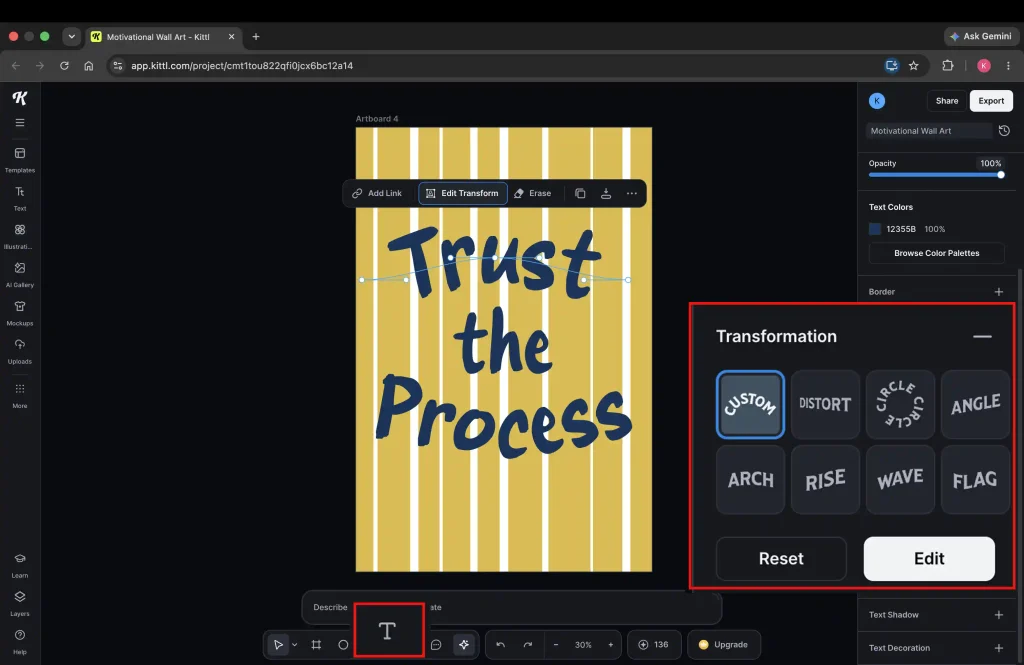Bookmark this page with star icon

pyautogui.click(x=914, y=65)
